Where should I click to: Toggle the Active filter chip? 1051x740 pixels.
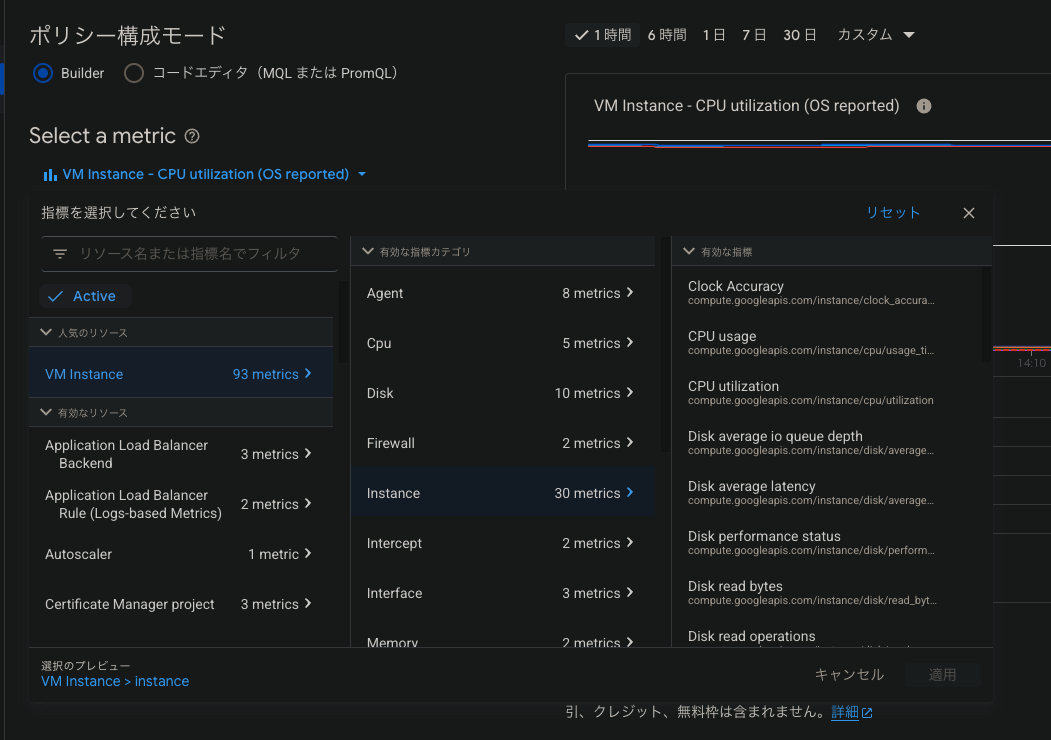click(x=85, y=296)
